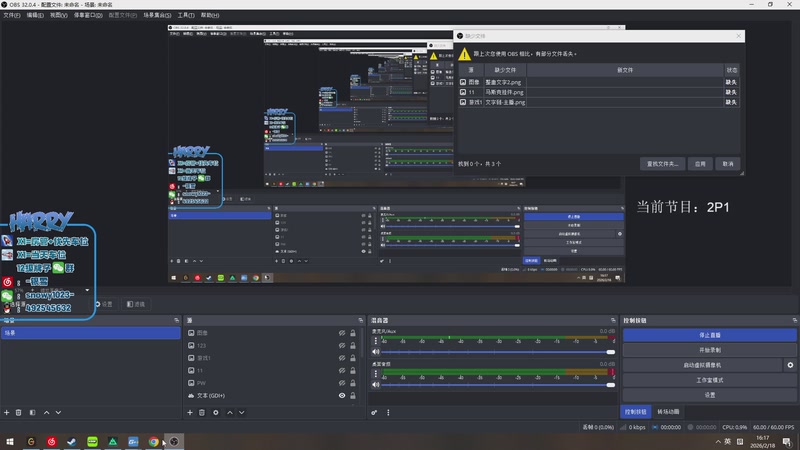800x450 pixels.
Task: Adjust the 桌面音频 volume slider
Action: click(498, 385)
